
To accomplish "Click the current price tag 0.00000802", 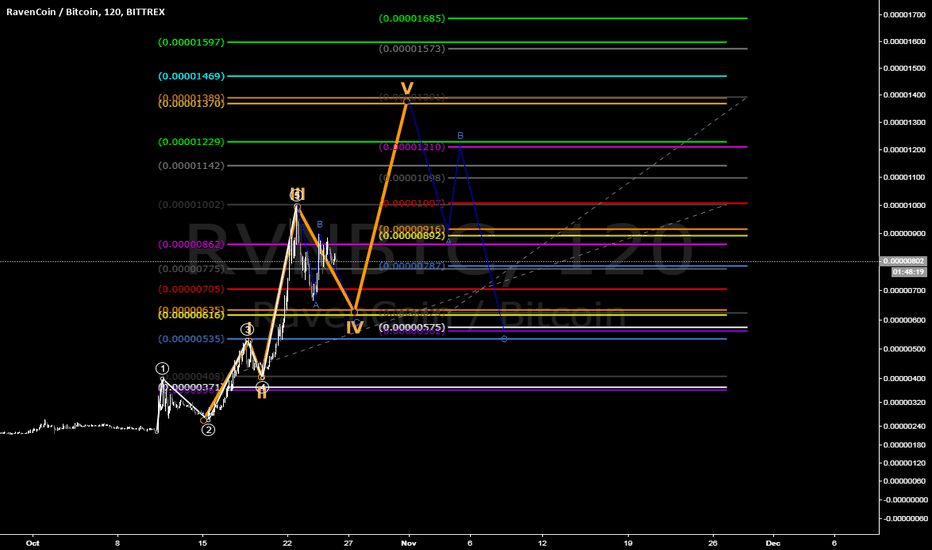I will (903, 261).
